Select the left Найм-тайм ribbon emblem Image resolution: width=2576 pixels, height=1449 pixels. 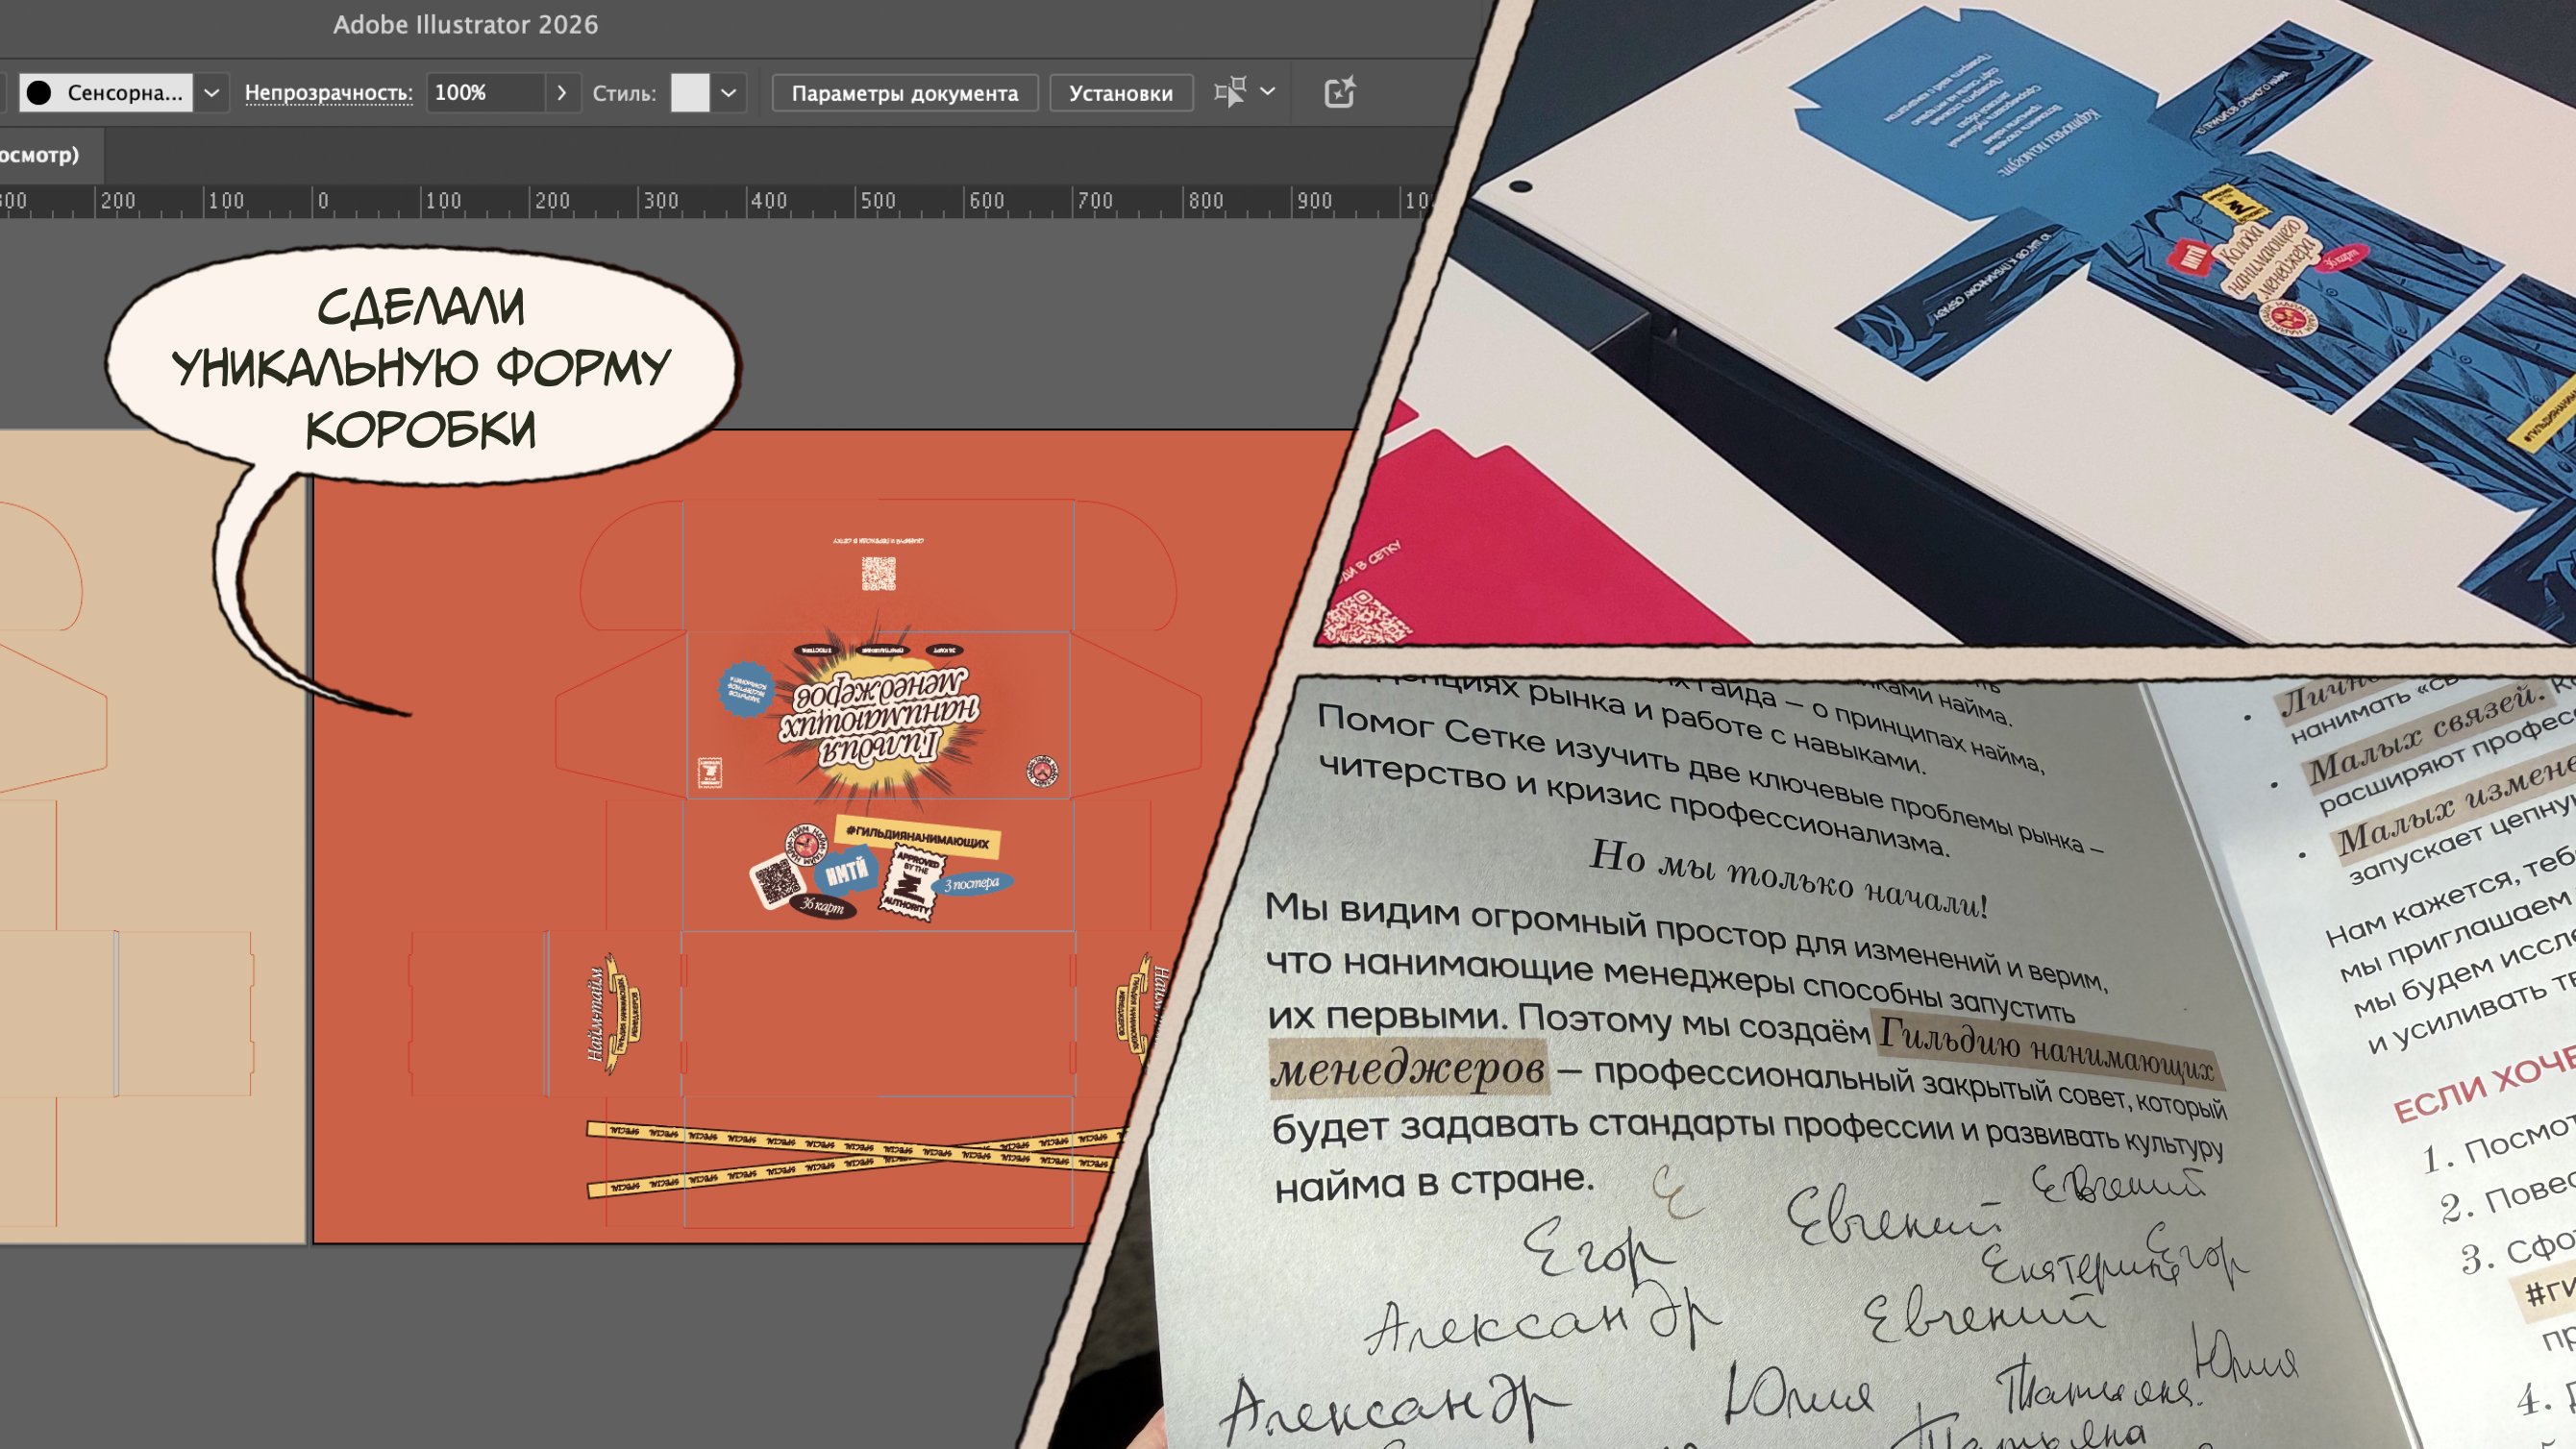pos(612,1013)
